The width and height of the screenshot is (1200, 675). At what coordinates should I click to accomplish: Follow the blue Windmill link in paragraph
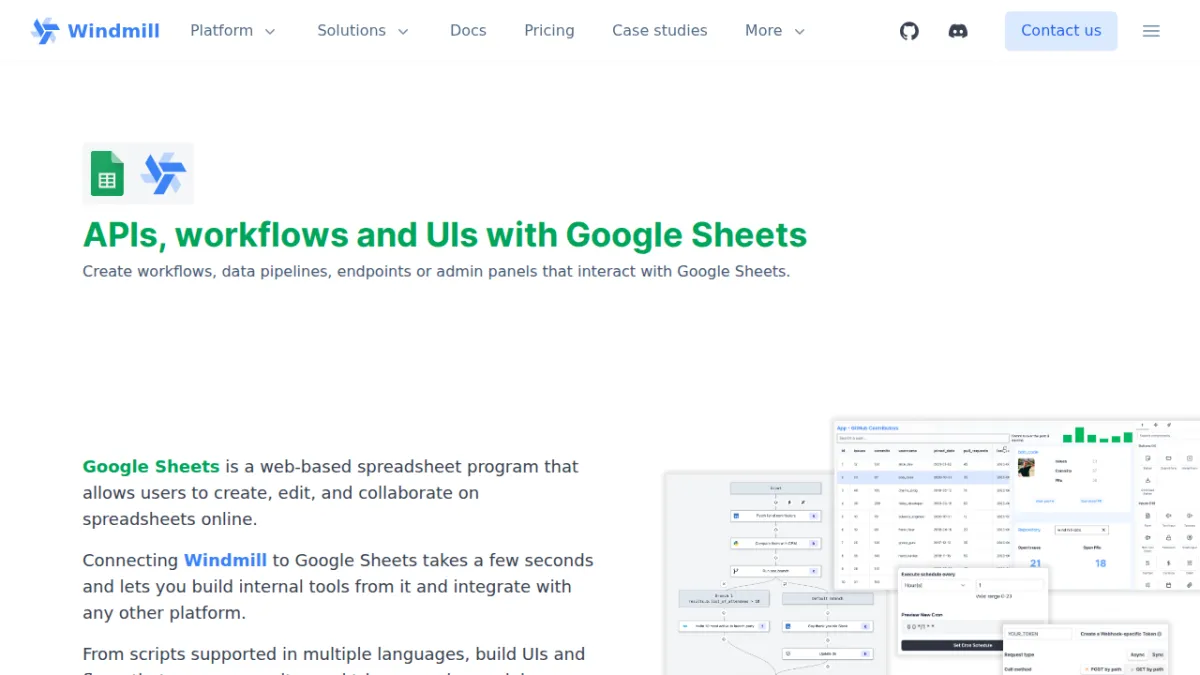pyautogui.click(x=225, y=561)
